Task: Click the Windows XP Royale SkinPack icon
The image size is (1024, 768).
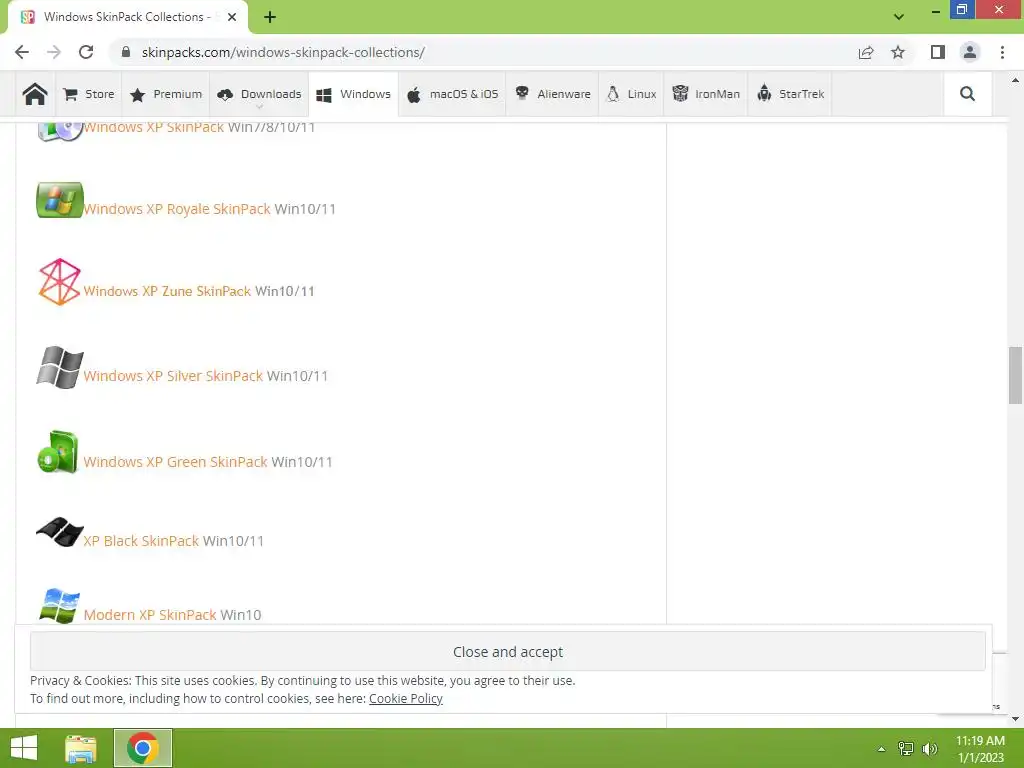Action: pos(59,200)
